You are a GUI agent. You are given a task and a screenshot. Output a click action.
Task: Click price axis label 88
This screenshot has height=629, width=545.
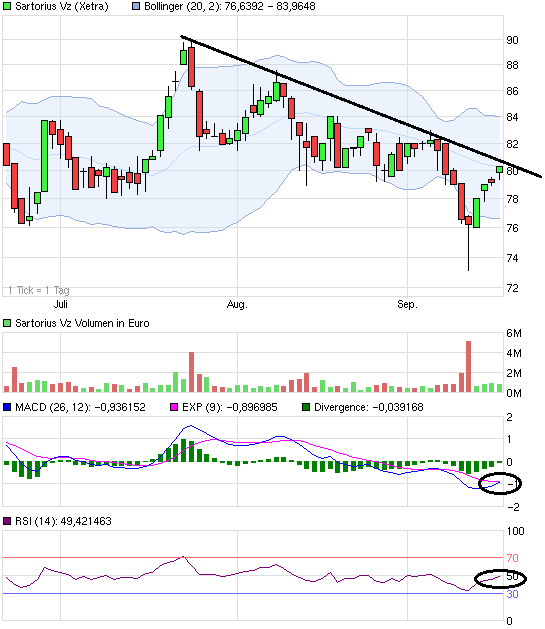512,65
